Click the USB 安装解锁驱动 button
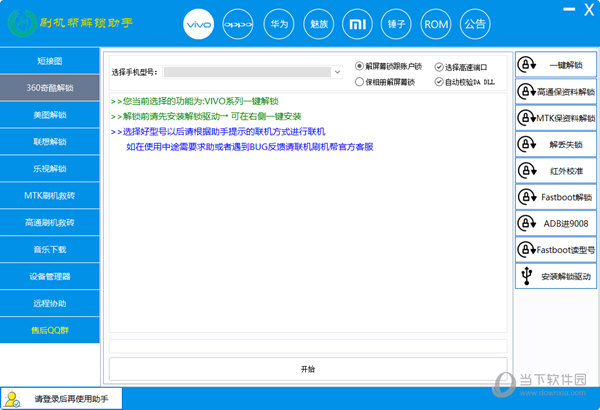This screenshot has height=410, width=600. (x=555, y=275)
